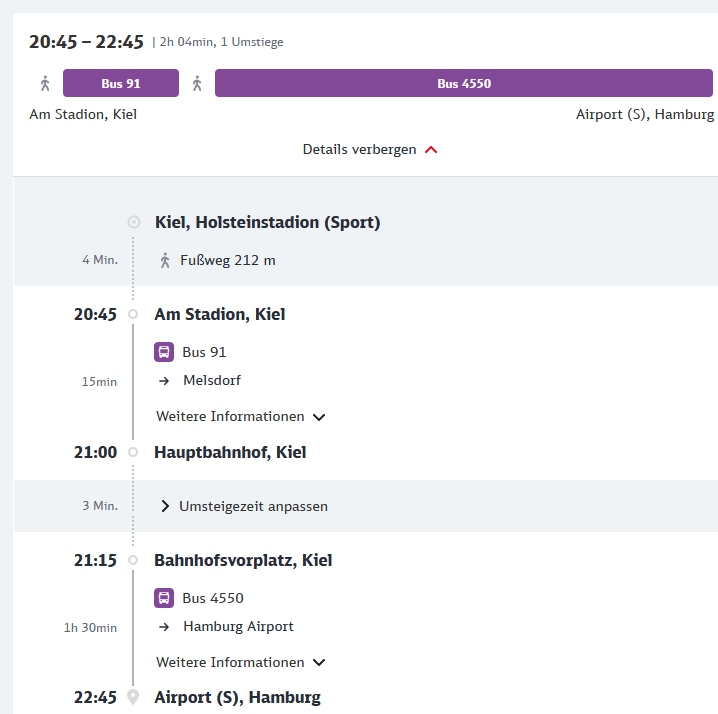The height and width of the screenshot is (714, 718).
Task: Collapse the trip with Details verbergen
Action: pos(370,149)
